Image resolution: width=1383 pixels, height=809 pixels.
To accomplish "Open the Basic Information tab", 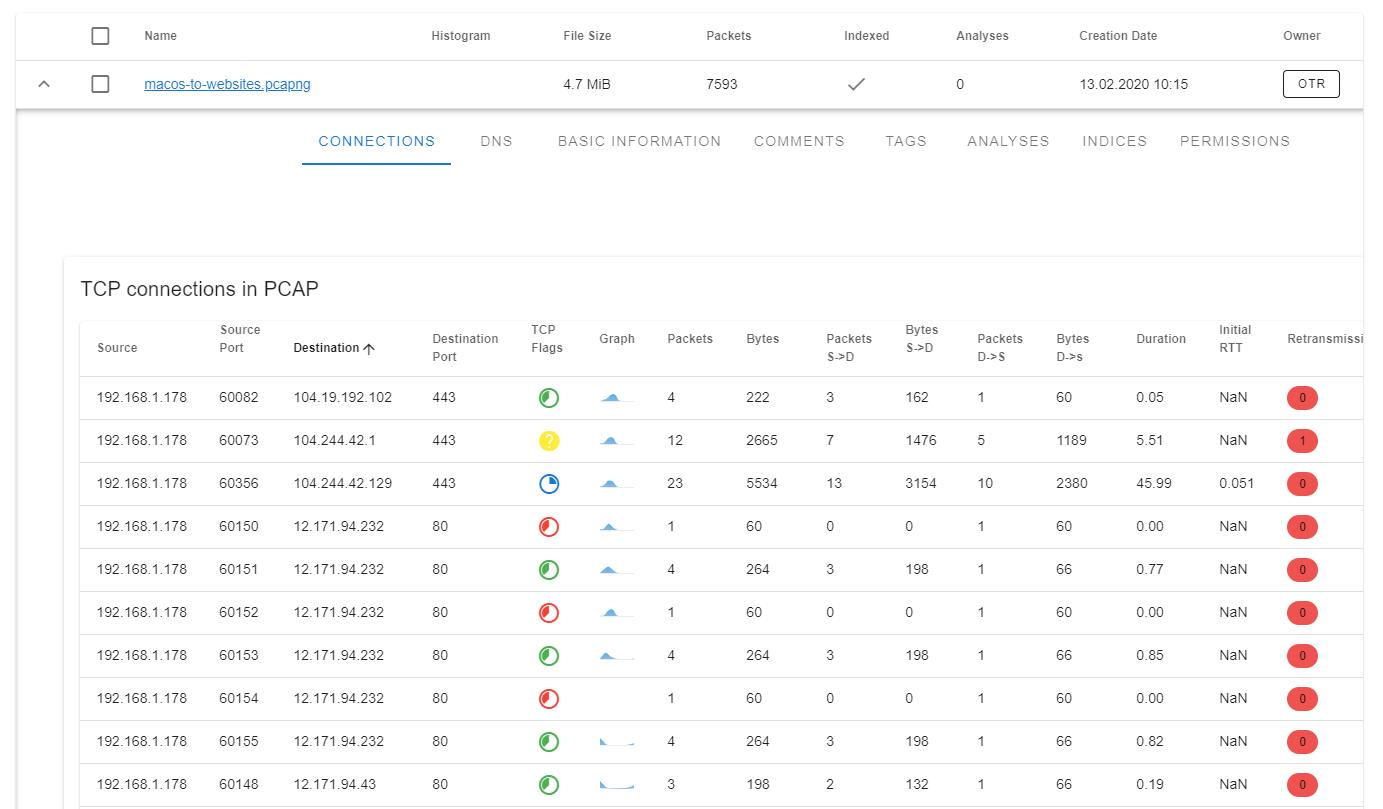I will pyautogui.click(x=639, y=141).
